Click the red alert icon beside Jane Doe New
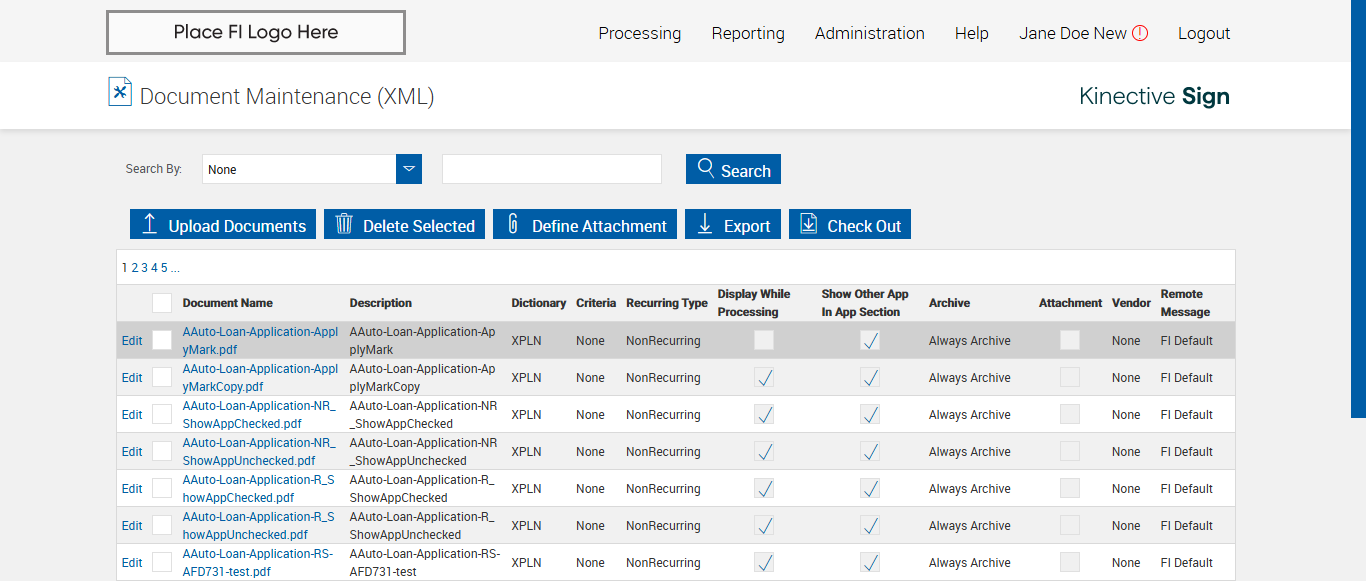The width and height of the screenshot is (1366, 581). coord(1140,33)
